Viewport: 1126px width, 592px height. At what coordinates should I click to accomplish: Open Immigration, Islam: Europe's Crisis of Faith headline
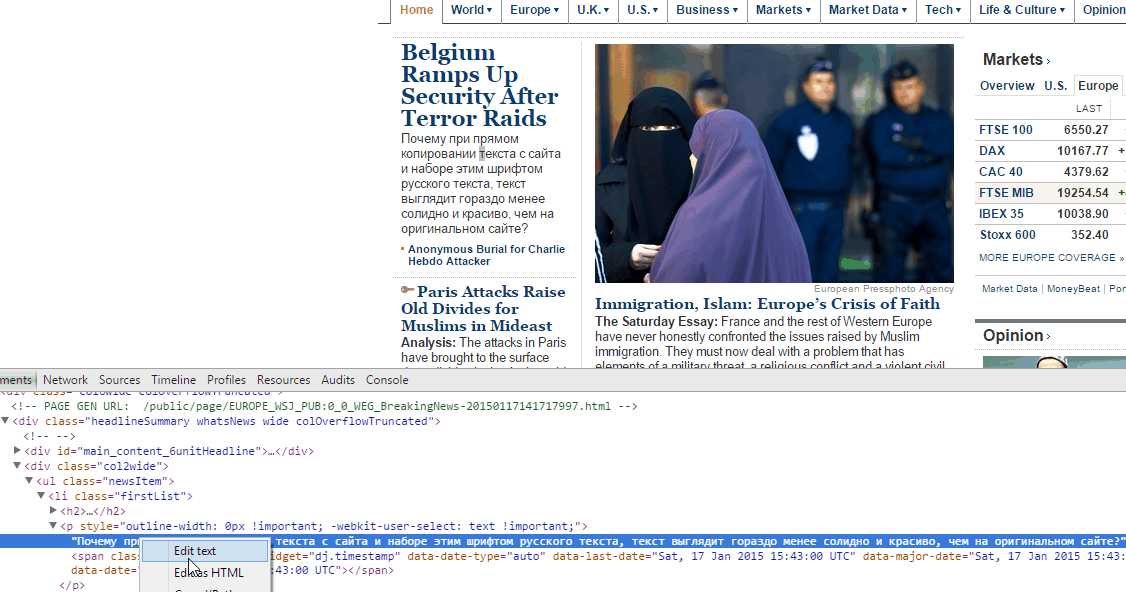(x=767, y=304)
